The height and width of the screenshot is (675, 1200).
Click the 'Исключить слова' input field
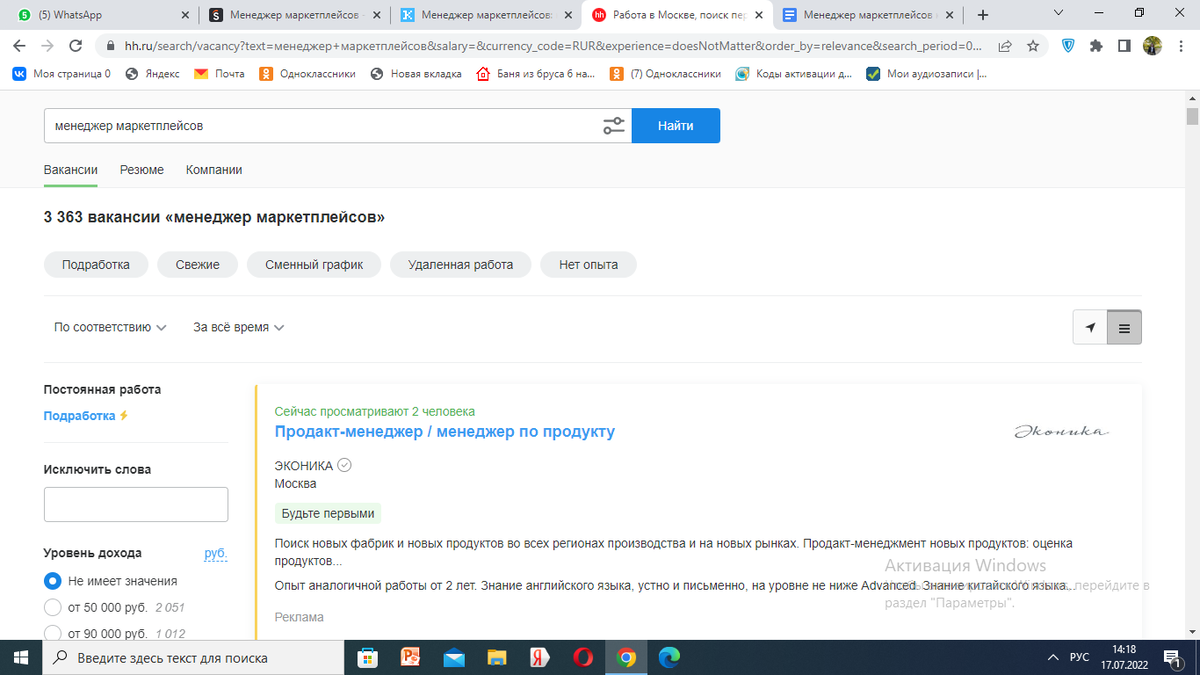coord(136,504)
